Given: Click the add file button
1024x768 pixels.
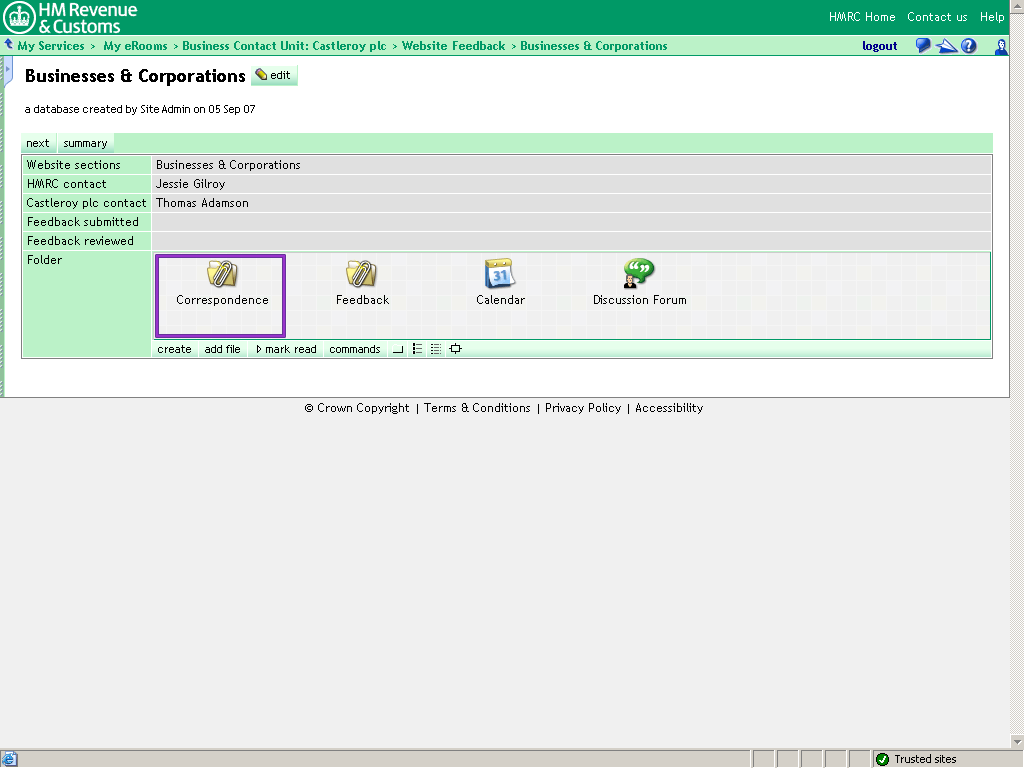Looking at the screenshot, I should point(222,349).
